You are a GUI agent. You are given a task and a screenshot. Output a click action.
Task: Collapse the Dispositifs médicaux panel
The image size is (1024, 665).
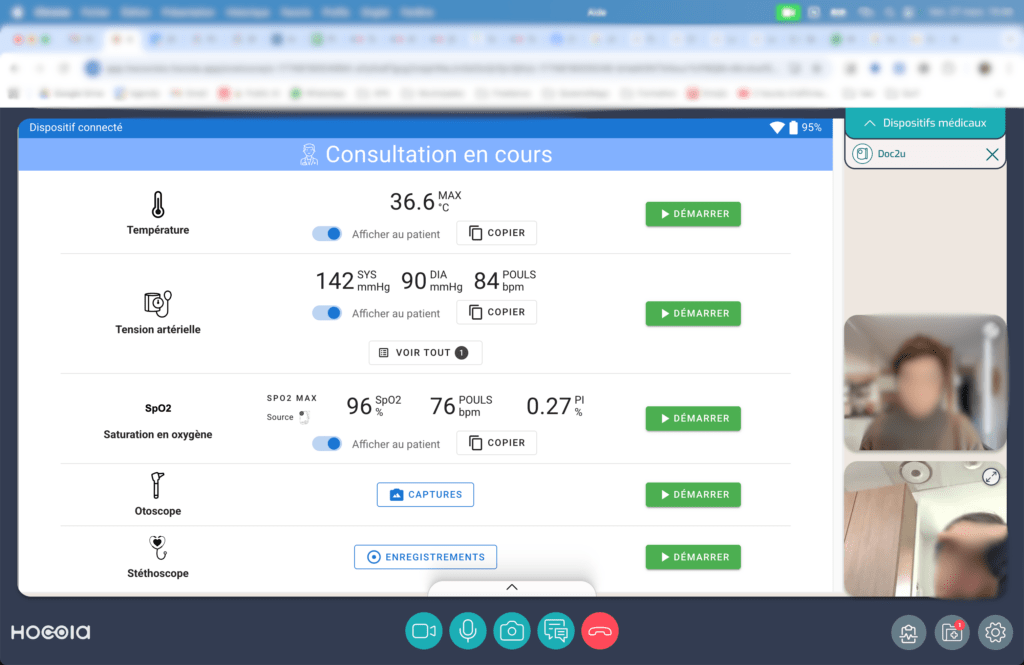pos(925,123)
